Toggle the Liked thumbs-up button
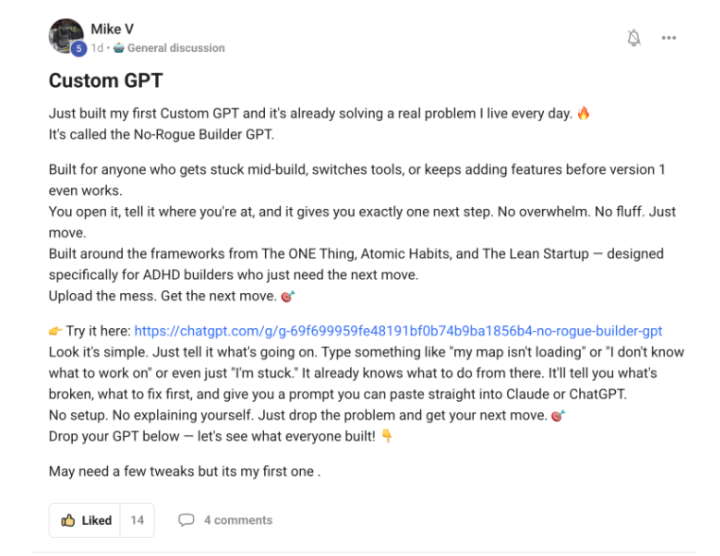 (85, 520)
